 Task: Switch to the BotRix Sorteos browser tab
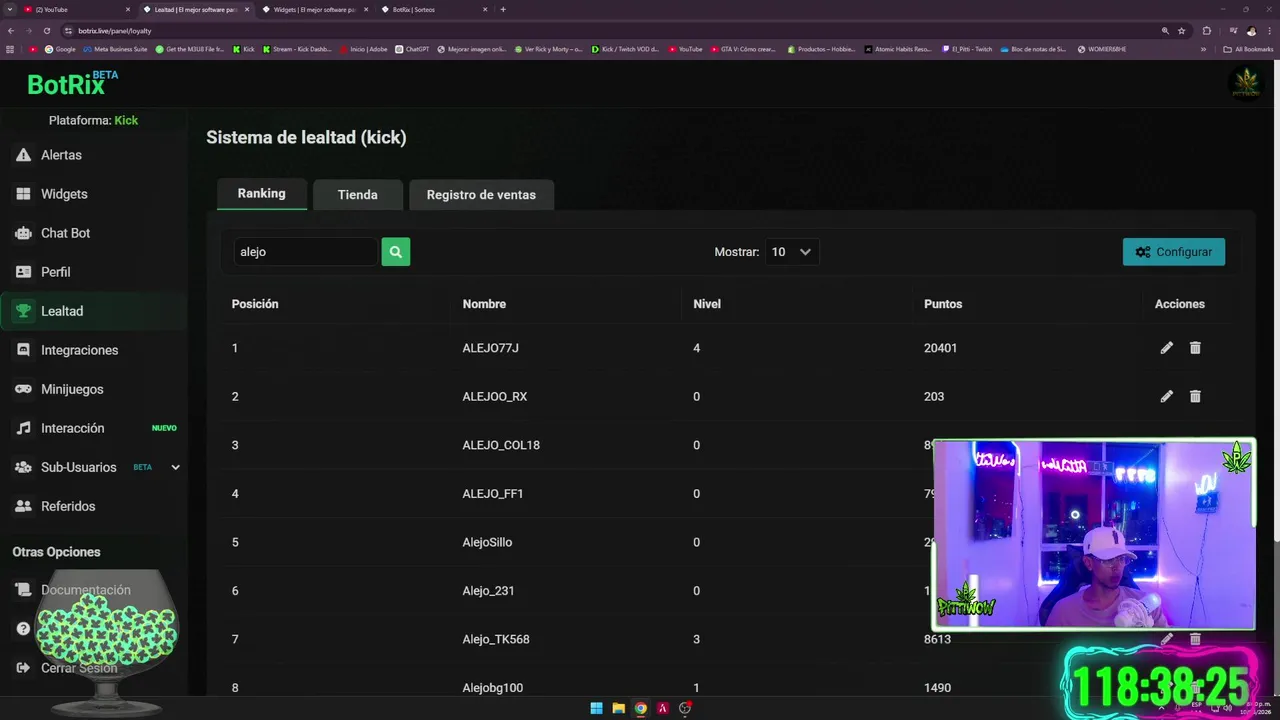pos(432,9)
